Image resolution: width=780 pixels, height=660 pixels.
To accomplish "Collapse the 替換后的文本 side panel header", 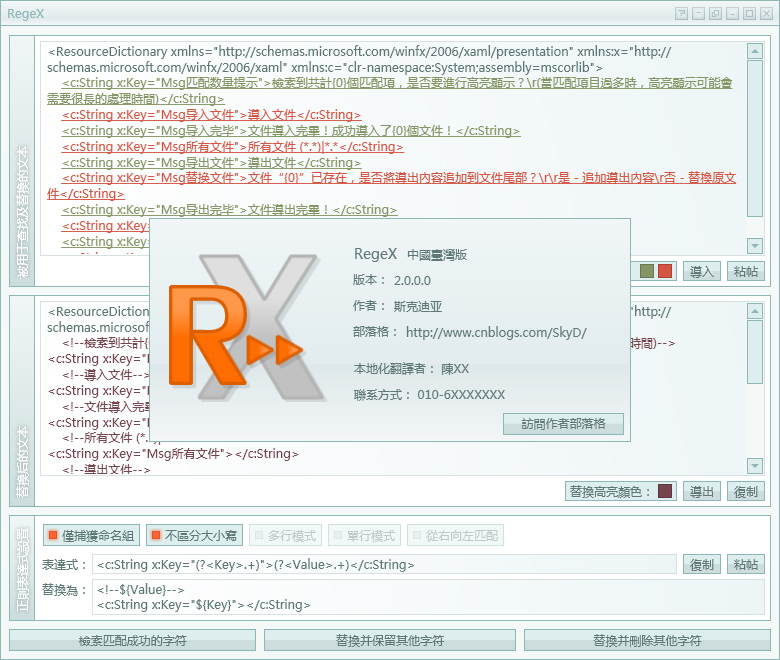I will point(22,401).
